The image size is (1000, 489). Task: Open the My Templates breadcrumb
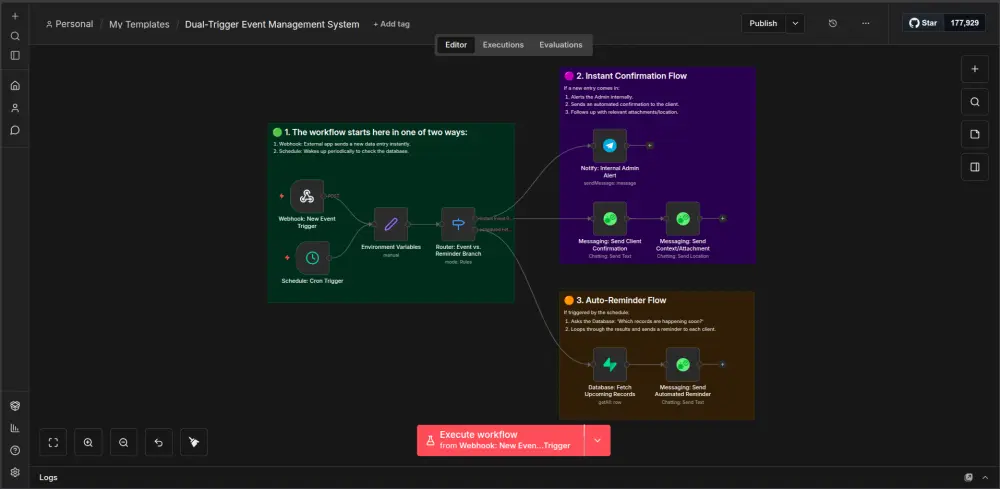pos(139,24)
